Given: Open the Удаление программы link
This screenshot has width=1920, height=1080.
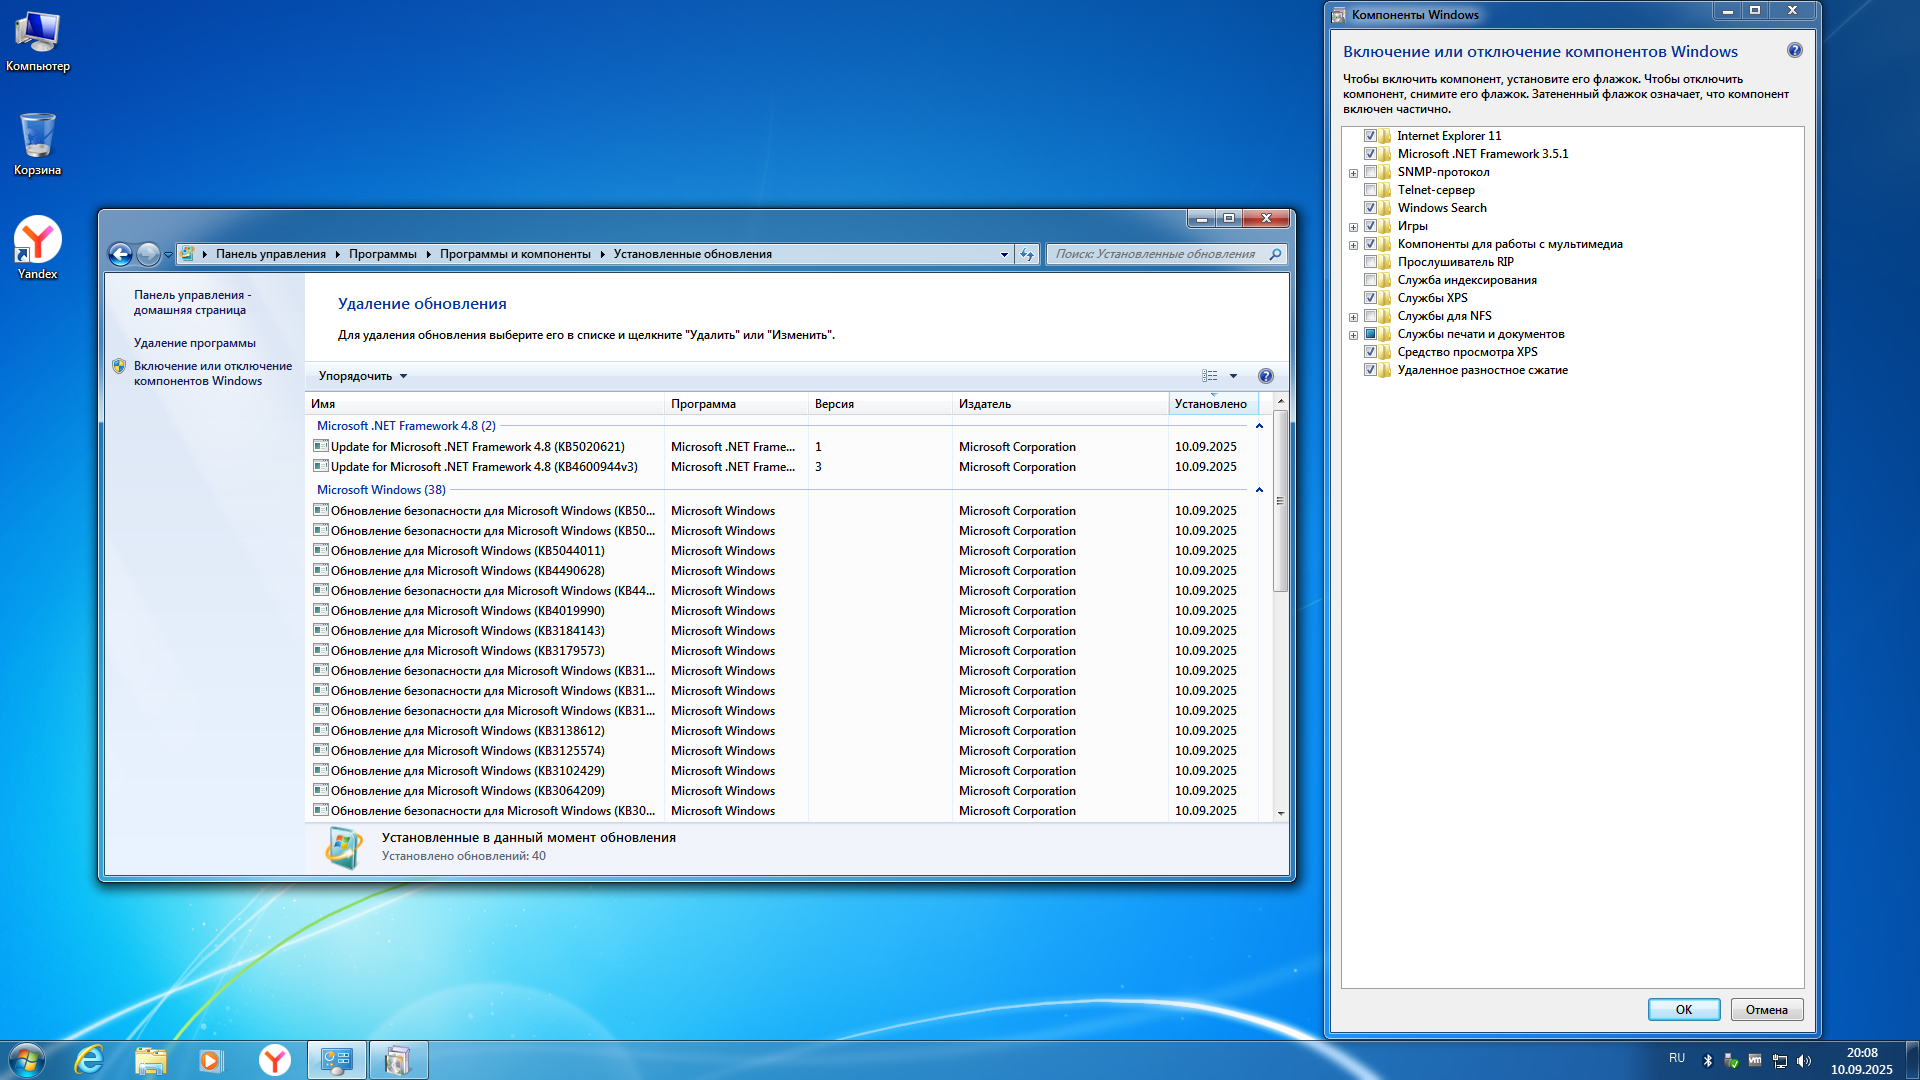Looking at the screenshot, I should (x=195, y=342).
